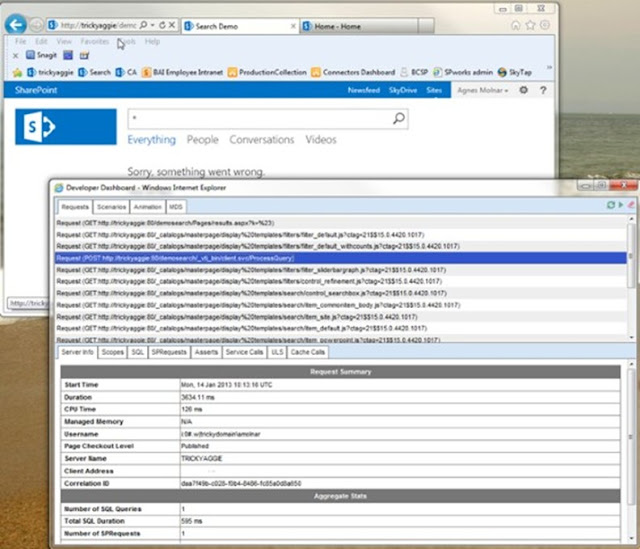The image size is (640, 549).
Task: Open the Scopes tab
Action: (112, 352)
